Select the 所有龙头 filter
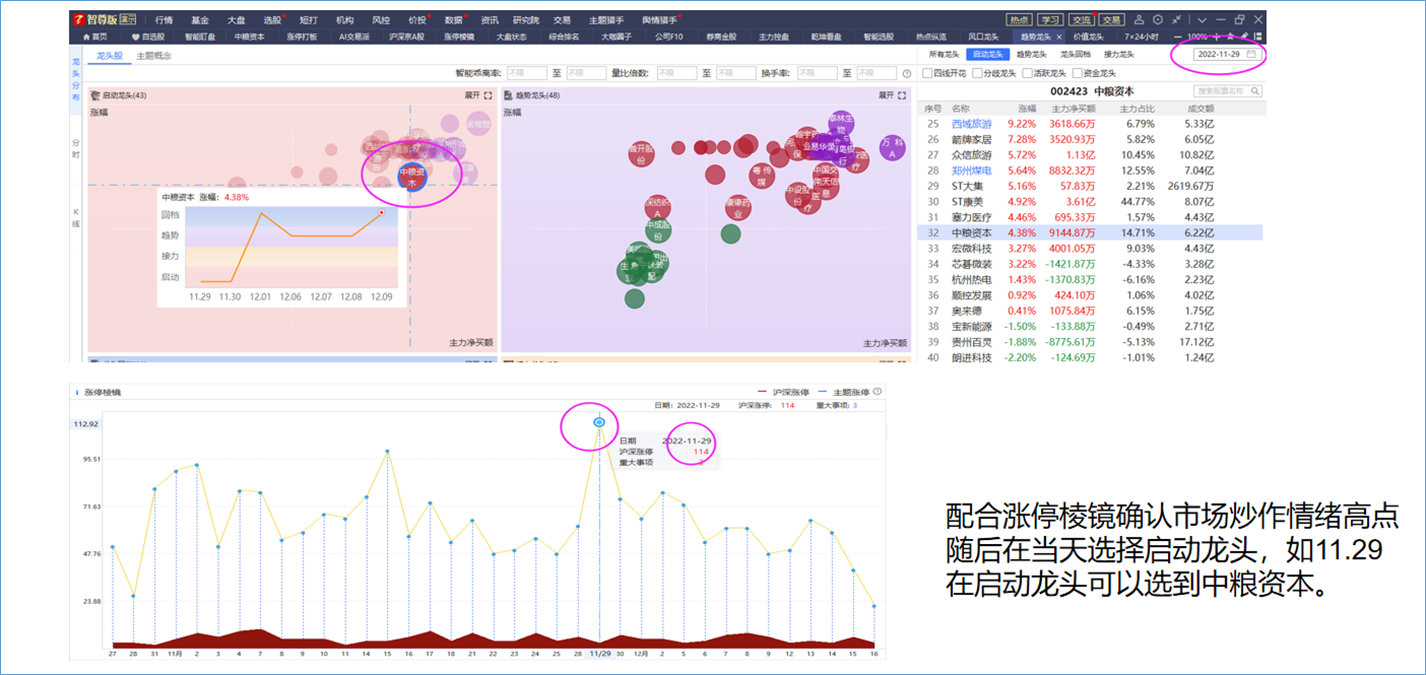Image resolution: width=1426 pixels, height=675 pixels. (x=945, y=54)
